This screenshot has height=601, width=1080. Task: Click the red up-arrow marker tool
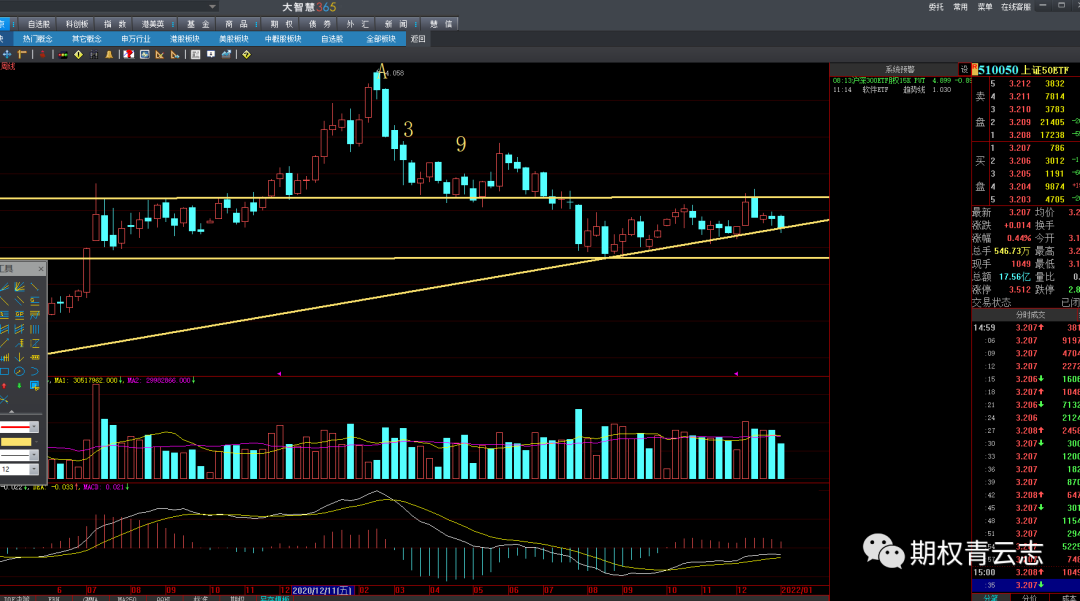[x=5, y=384]
